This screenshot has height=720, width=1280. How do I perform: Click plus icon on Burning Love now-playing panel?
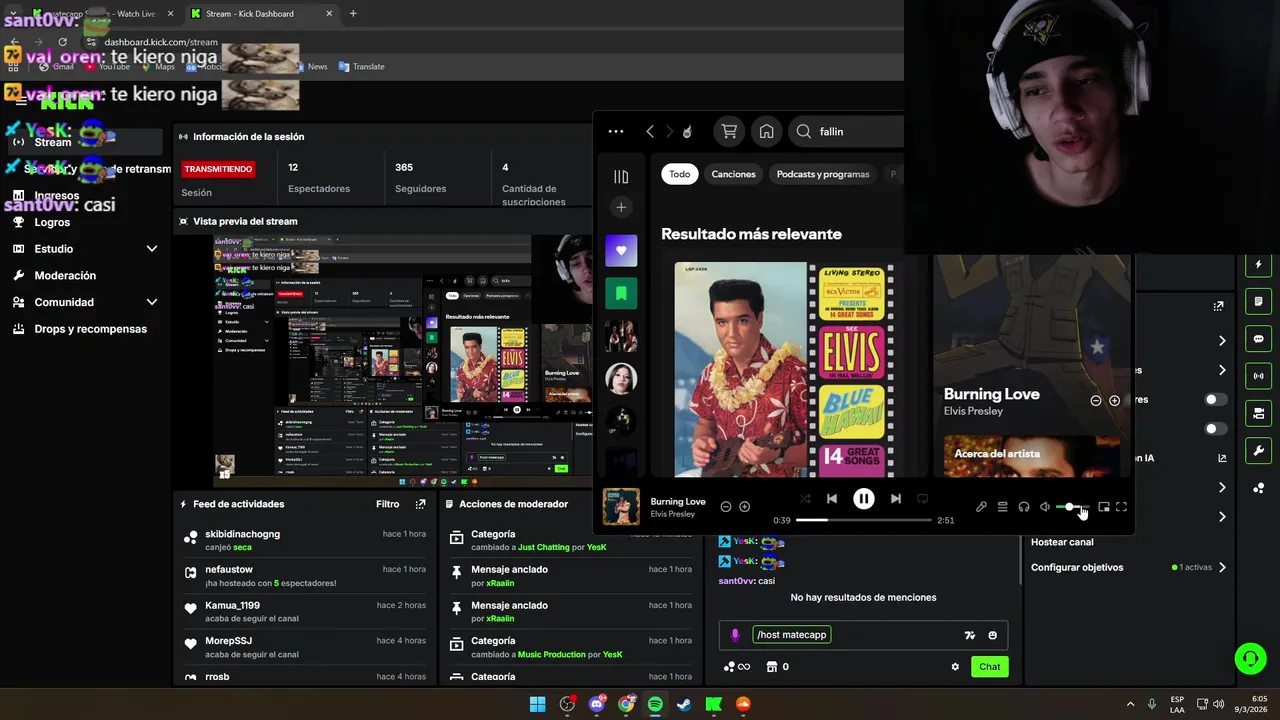coord(1114,400)
